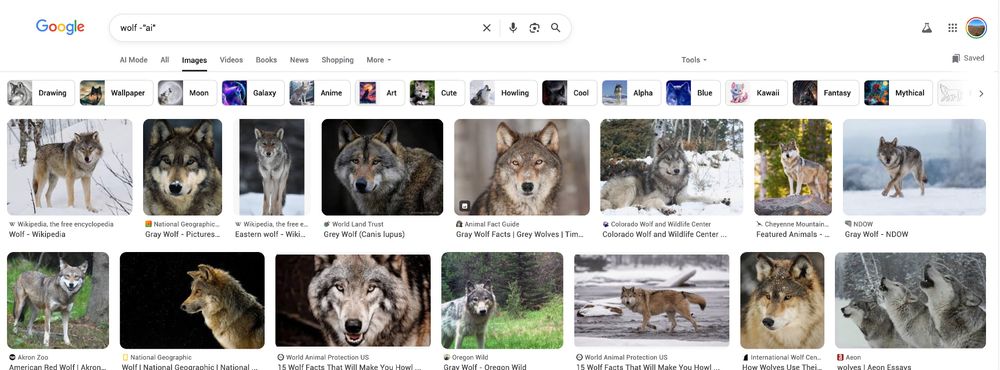
Task: Open the Featured Animals Cheyenne Mountain image
Action: pos(793,167)
